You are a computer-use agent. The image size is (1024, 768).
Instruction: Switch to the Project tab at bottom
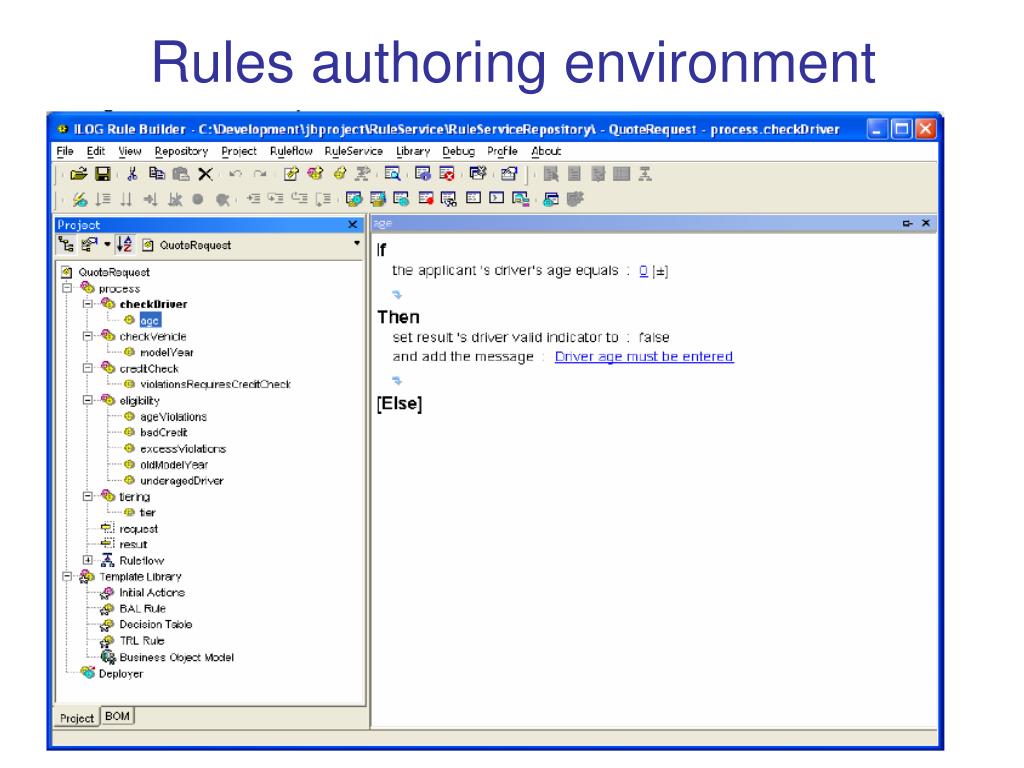(x=76, y=718)
